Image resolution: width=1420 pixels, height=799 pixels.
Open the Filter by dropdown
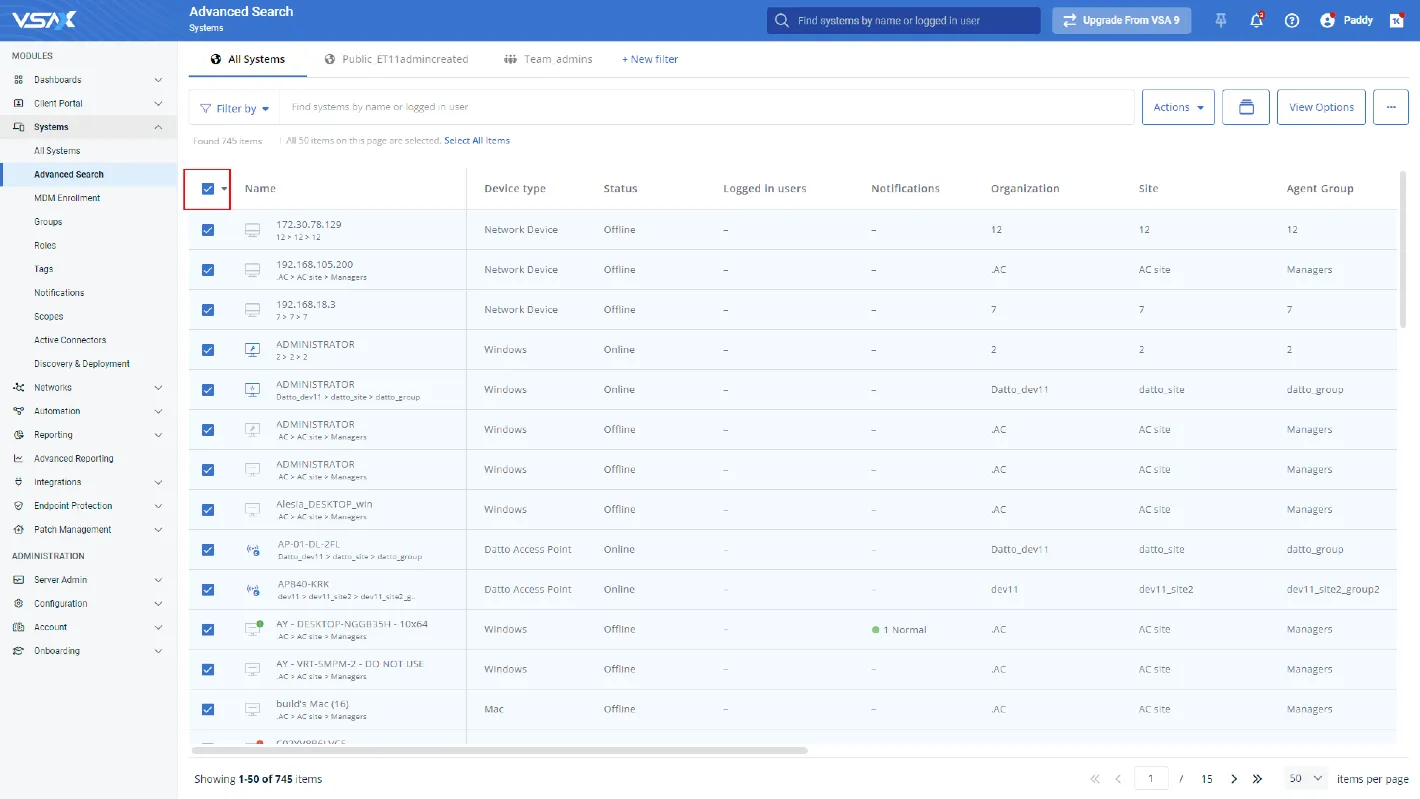[x=235, y=108]
